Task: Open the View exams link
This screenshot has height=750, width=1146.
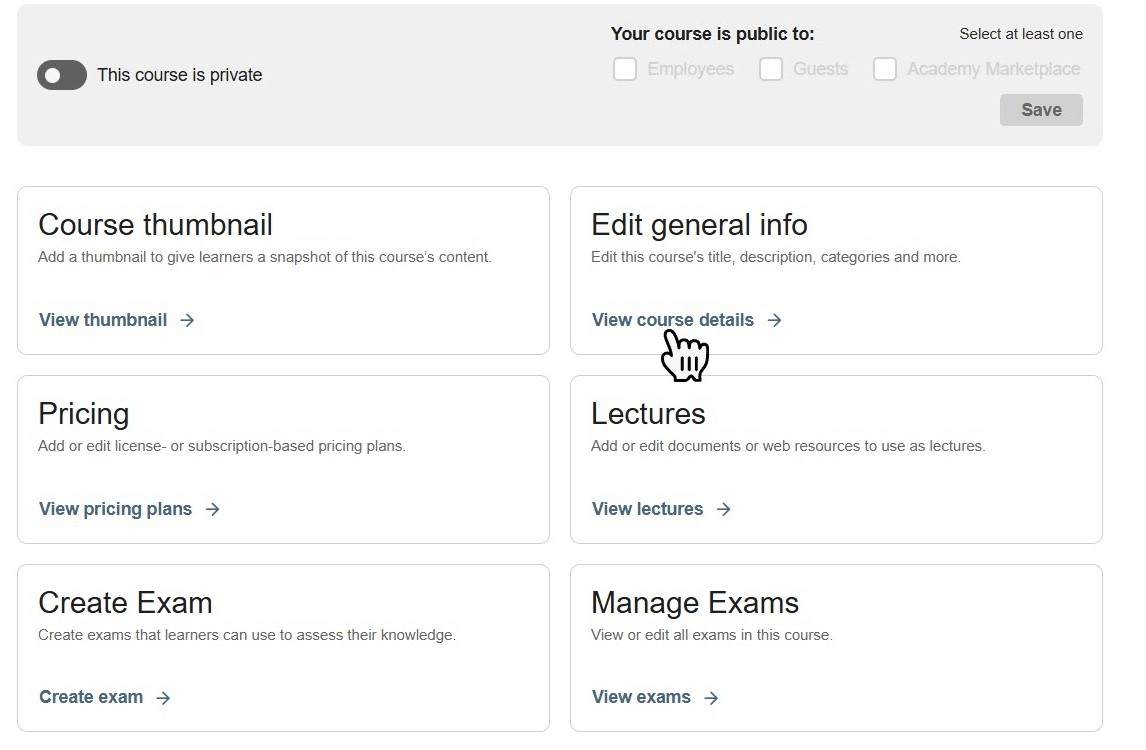Action: coord(641,697)
